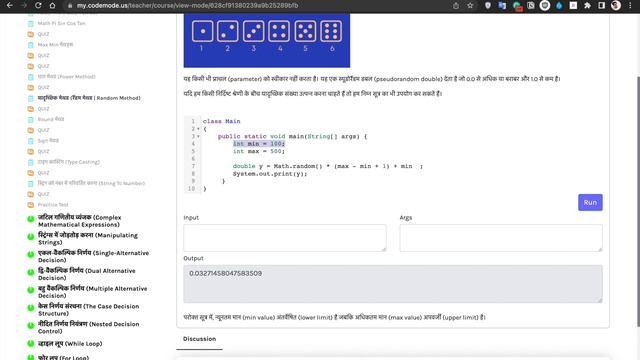Click the Output result box
Viewport: 640px width, 360px height.
click(x=393, y=284)
